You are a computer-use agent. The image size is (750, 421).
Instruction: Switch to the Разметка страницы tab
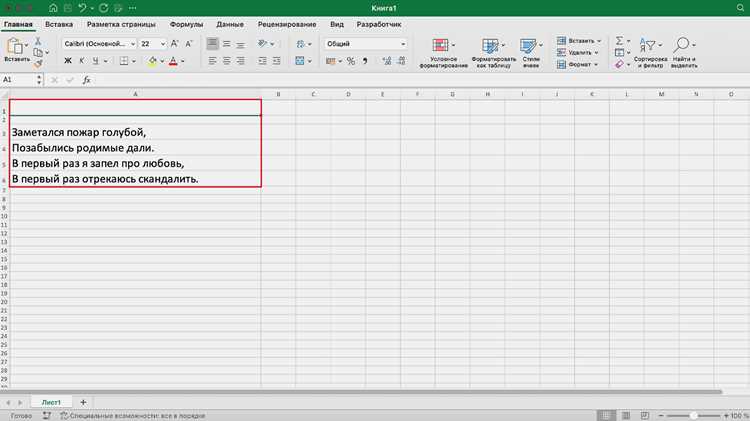121,24
